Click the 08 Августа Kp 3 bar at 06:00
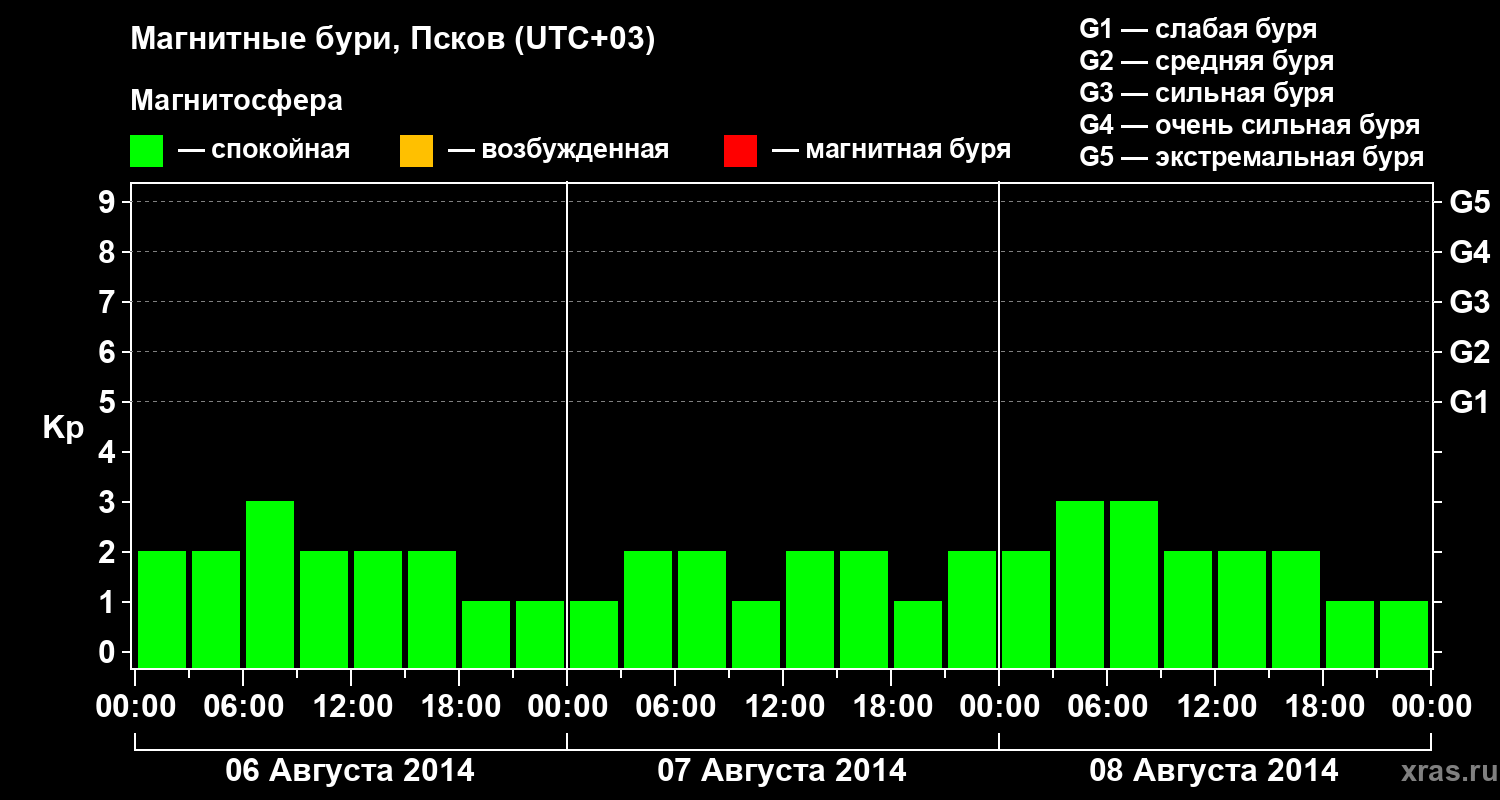Image resolution: width=1500 pixels, height=800 pixels. [x=1134, y=584]
